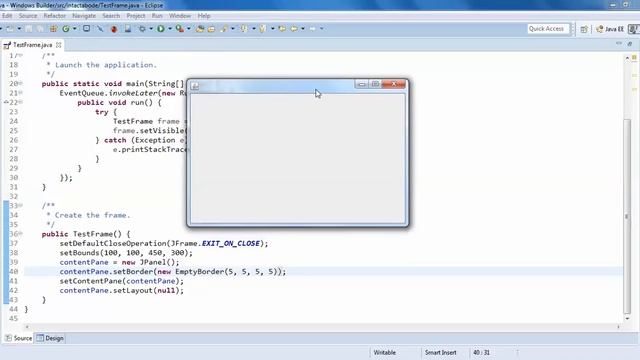Open dropdown next to green refresh icon
This screenshot has width=640, height=360.
pyautogui.click(x=74, y=29)
